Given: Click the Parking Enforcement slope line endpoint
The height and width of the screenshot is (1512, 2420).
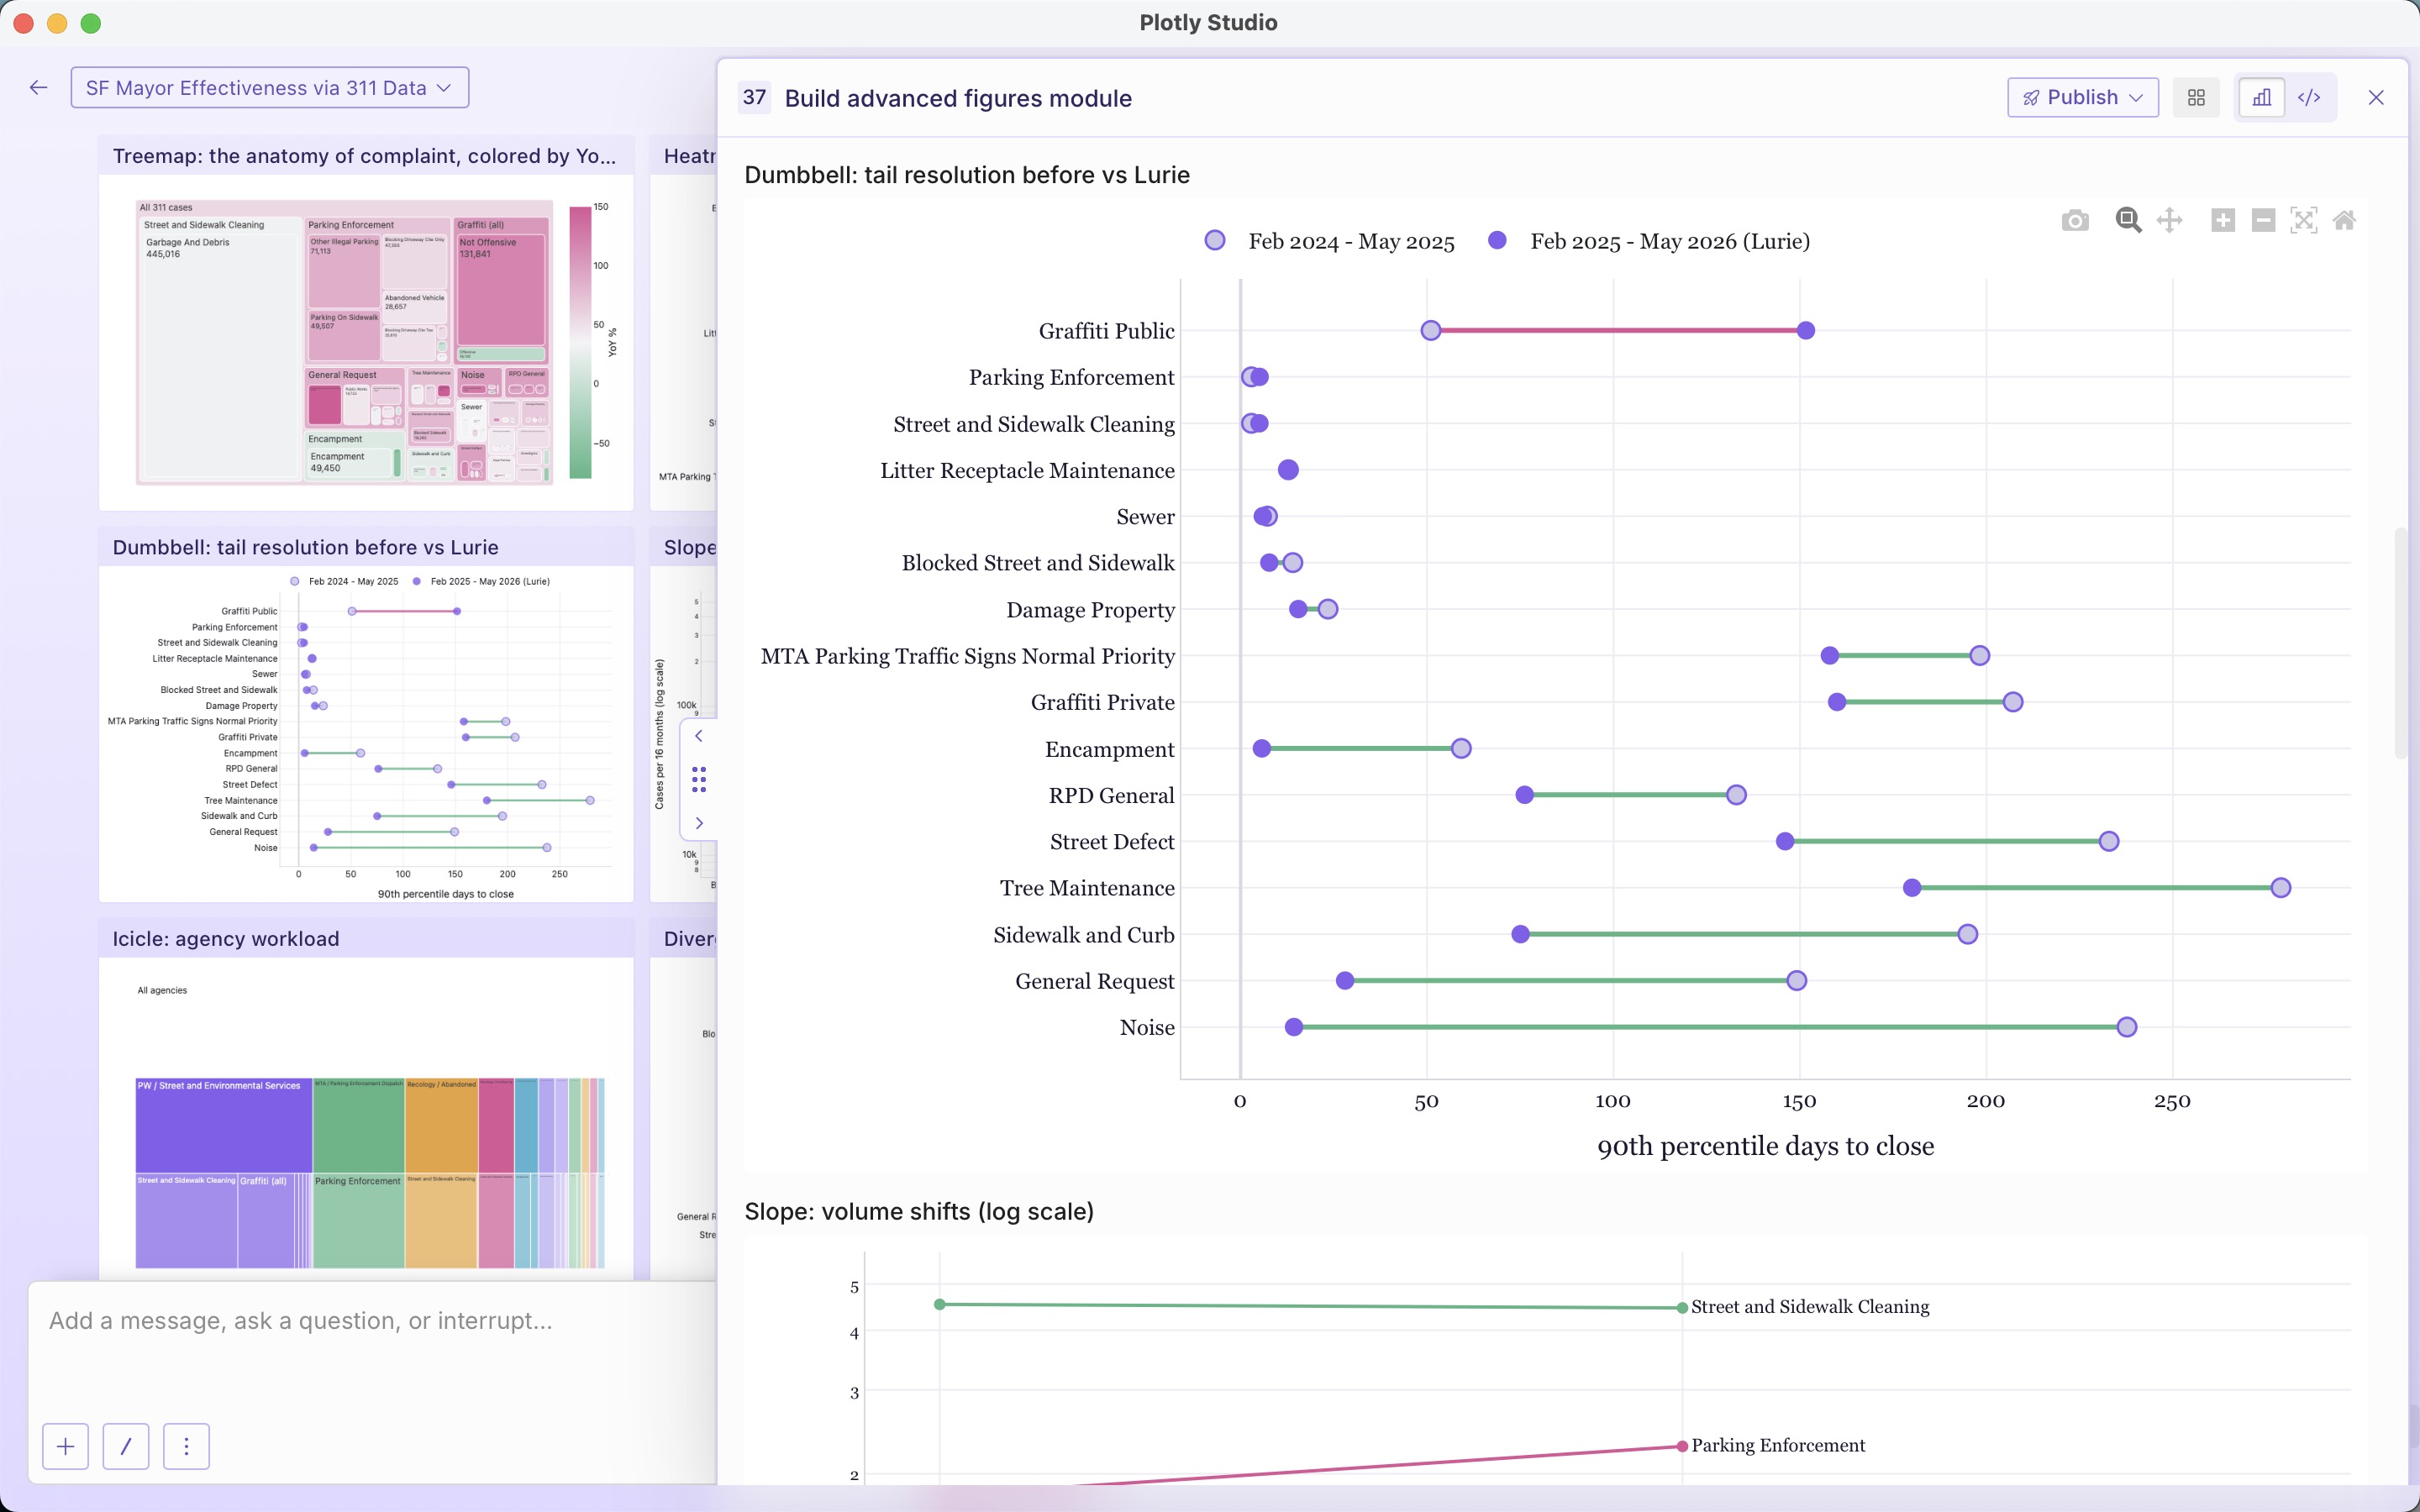Looking at the screenshot, I should pyautogui.click(x=1682, y=1446).
